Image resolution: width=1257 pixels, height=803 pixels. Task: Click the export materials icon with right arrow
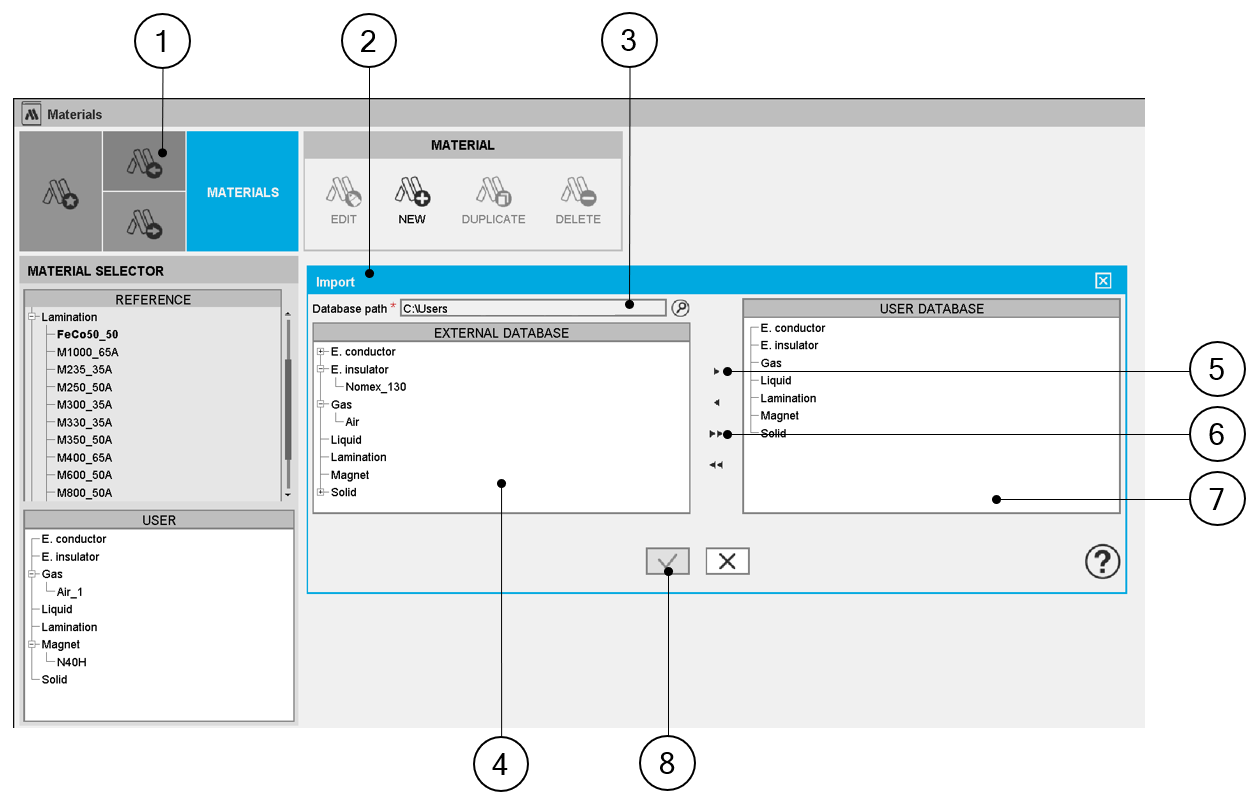click(x=144, y=221)
